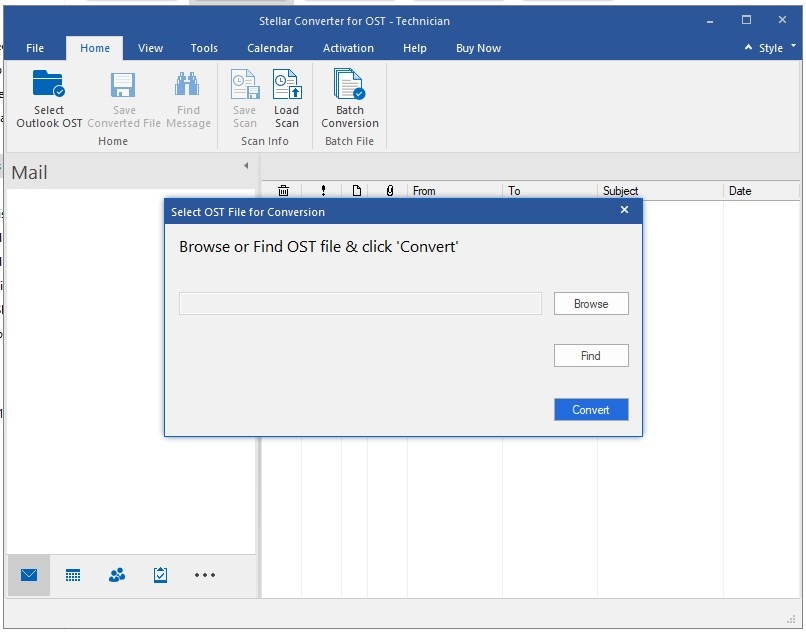
Task: Click Save Converted File ribbon icon
Action: (x=123, y=85)
